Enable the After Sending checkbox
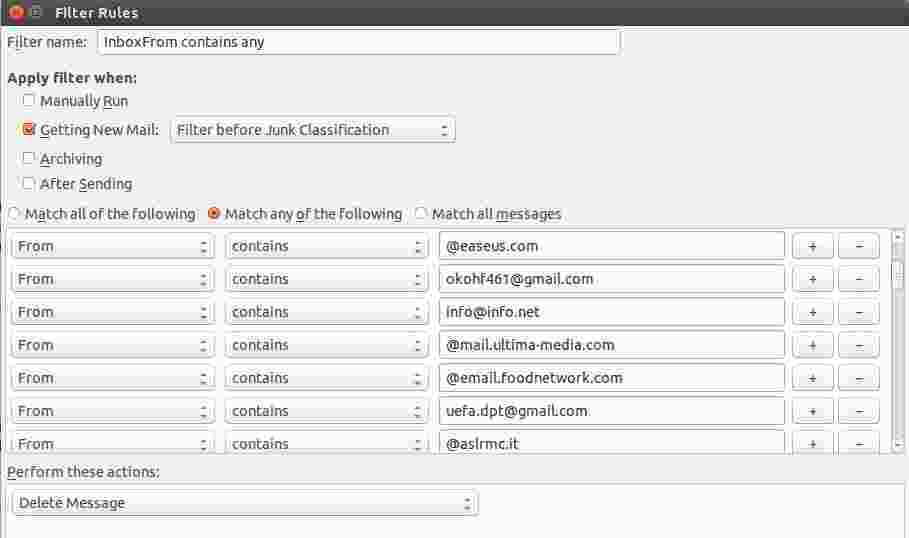This screenshot has width=909, height=538. point(29,184)
